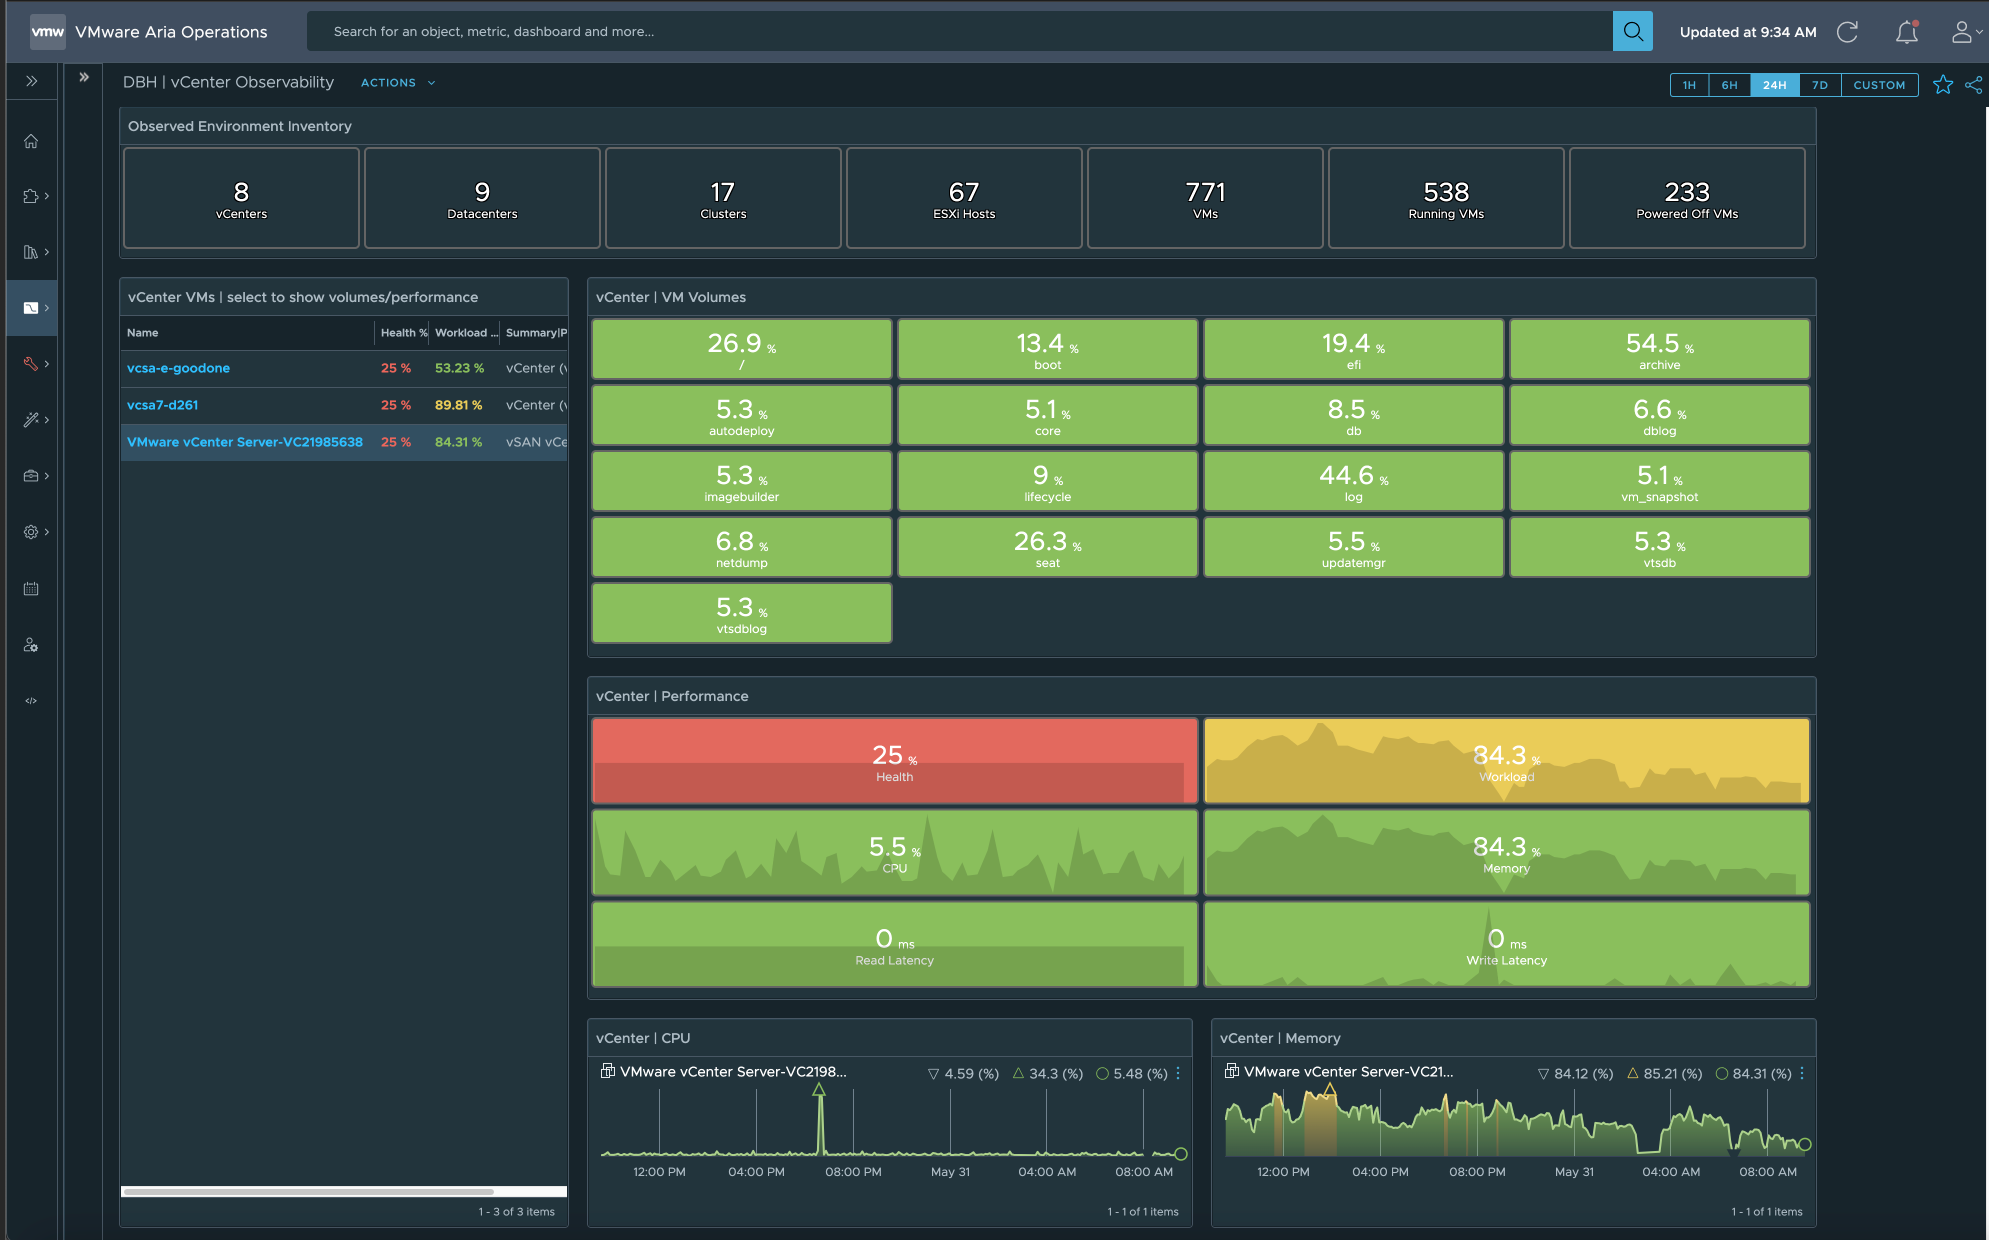Select the 6H time range tab

pos(1729,85)
